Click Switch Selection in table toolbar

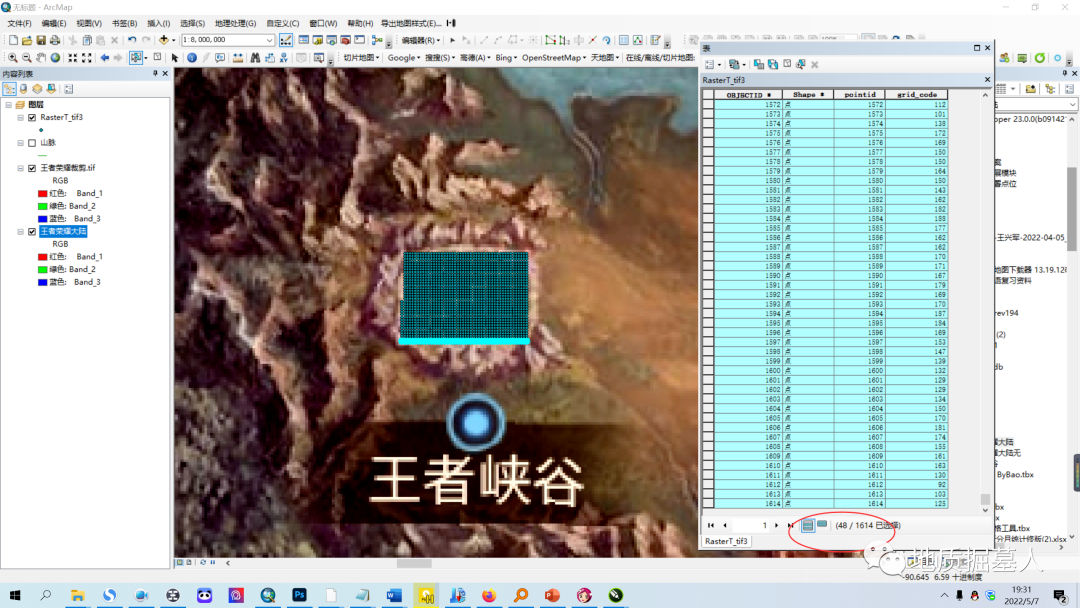[773, 64]
